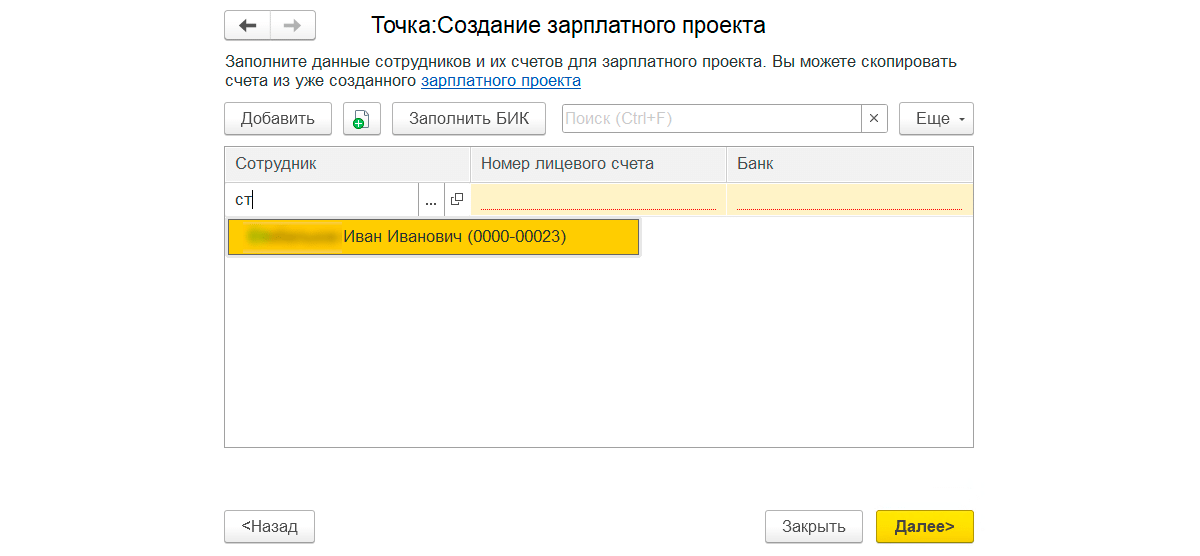Click the forward arrow navigation button
Image resolution: width=1200 pixels, height=556 pixels.
(x=292, y=25)
